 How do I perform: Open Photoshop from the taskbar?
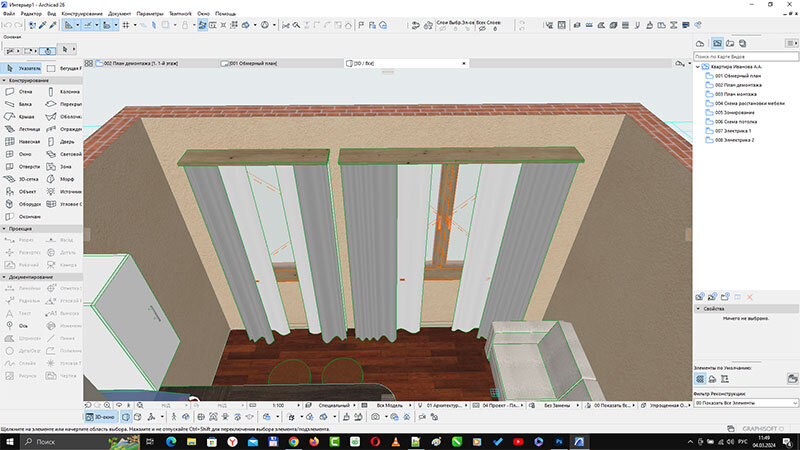(559, 442)
